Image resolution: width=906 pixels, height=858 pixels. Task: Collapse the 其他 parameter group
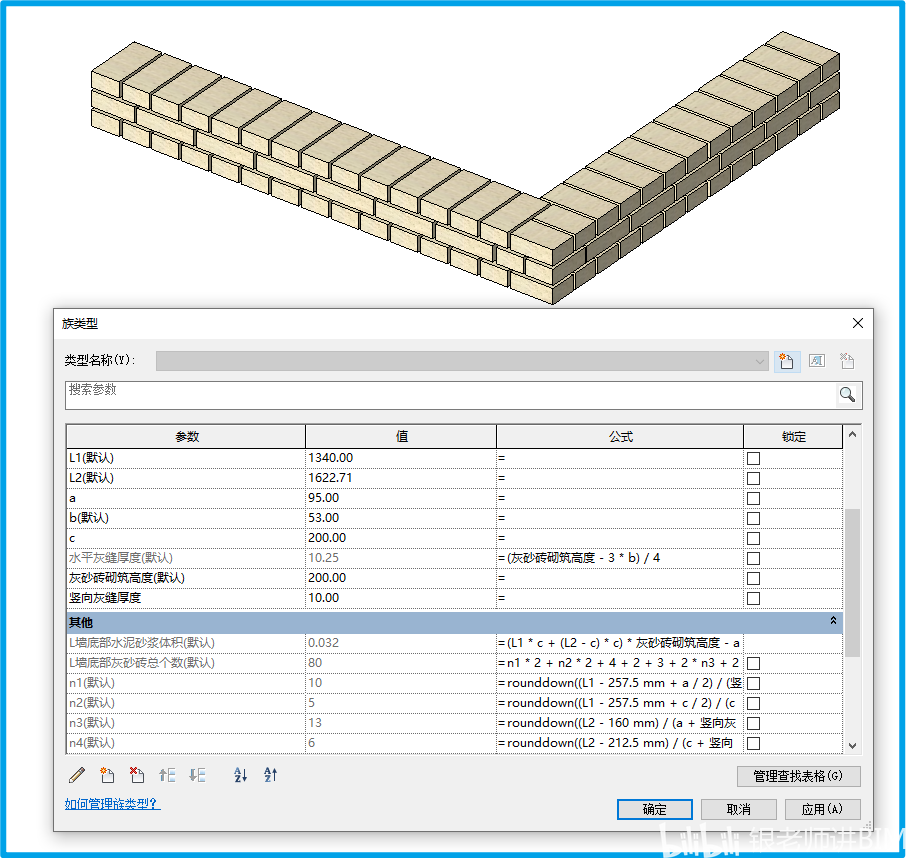click(833, 621)
